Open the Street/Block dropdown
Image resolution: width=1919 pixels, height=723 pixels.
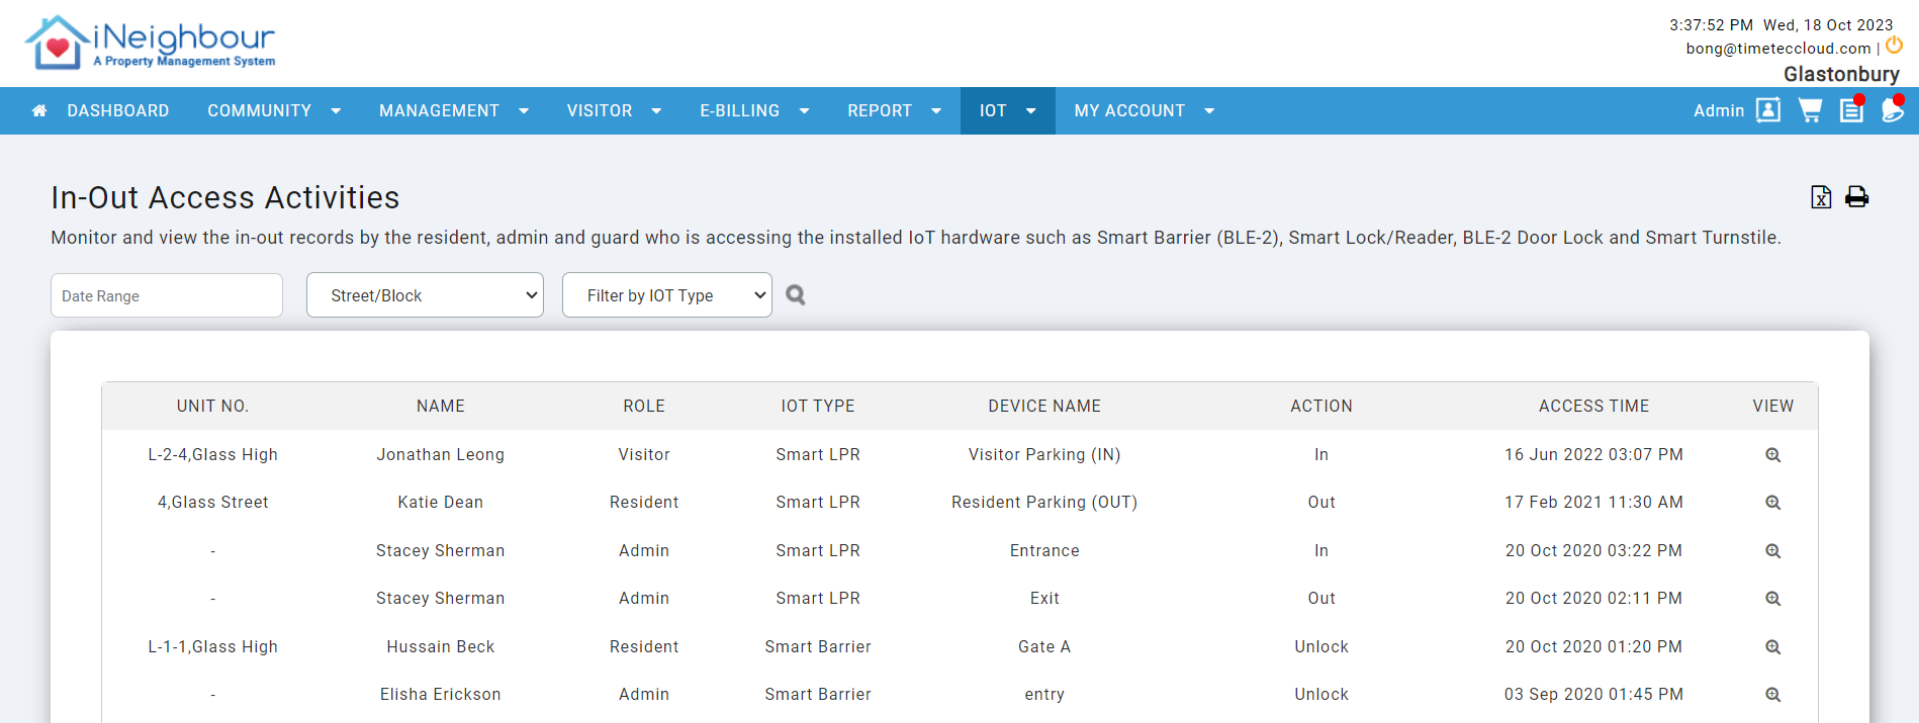coord(425,295)
